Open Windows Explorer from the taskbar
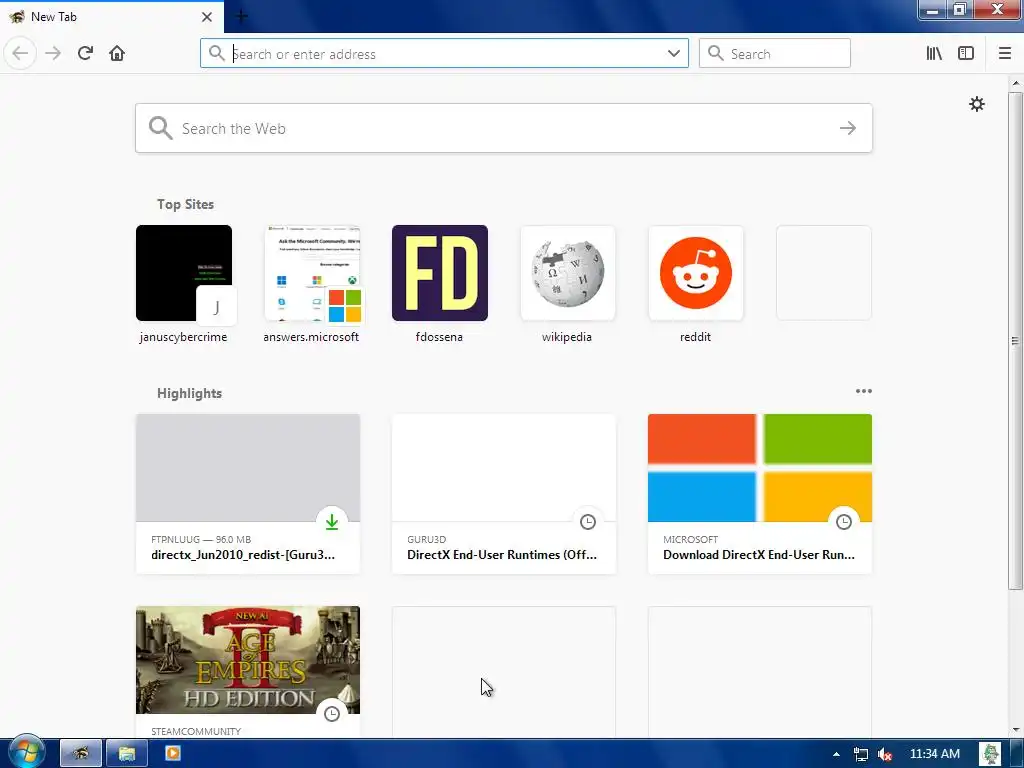 (127, 754)
